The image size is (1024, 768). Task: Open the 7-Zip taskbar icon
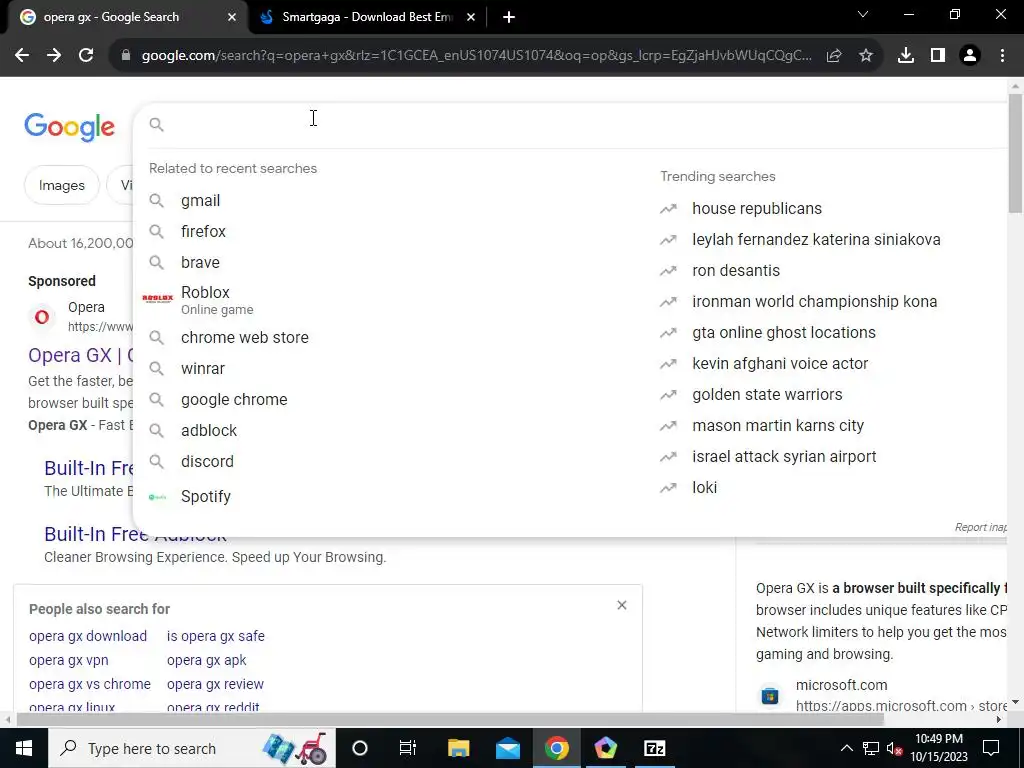pos(654,748)
